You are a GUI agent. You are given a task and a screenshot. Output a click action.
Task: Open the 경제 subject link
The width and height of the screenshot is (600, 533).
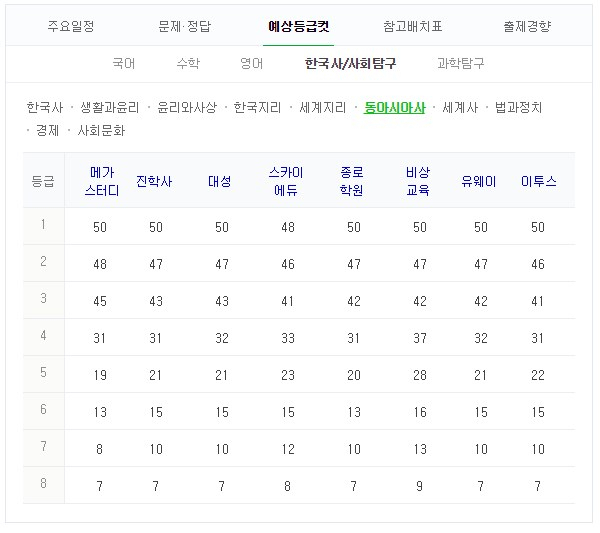pyautogui.click(x=47, y=130)
